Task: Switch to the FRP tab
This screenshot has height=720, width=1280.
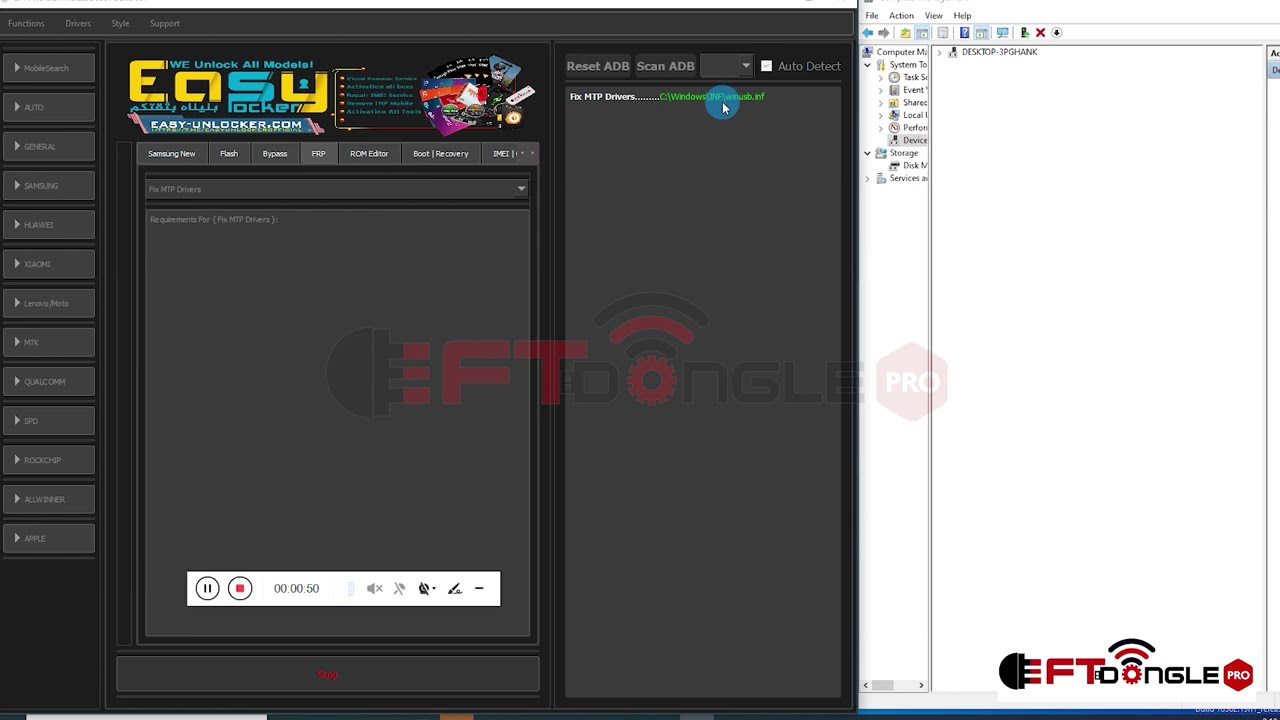Action: tap(318, 154)
